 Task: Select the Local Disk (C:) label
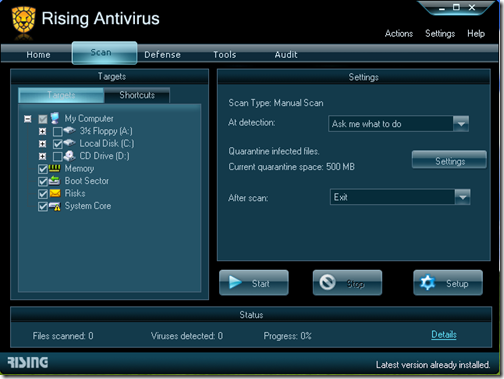[x=107, y=144]
